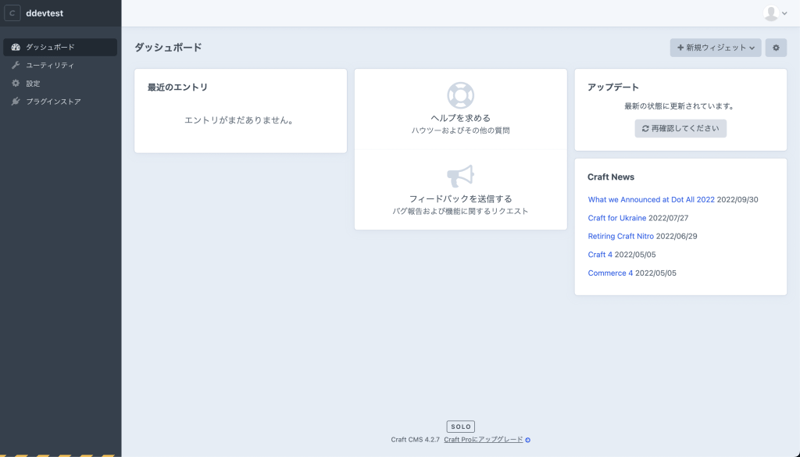Click the 設定 gear icon in sidebar
This screenshot has height=457, width=800.
tap(16, 83)
